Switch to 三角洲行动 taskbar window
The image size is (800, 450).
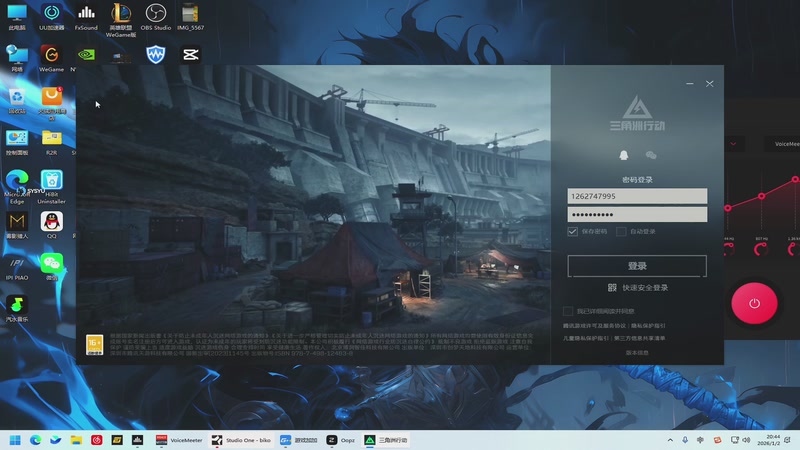pos(386,440)
